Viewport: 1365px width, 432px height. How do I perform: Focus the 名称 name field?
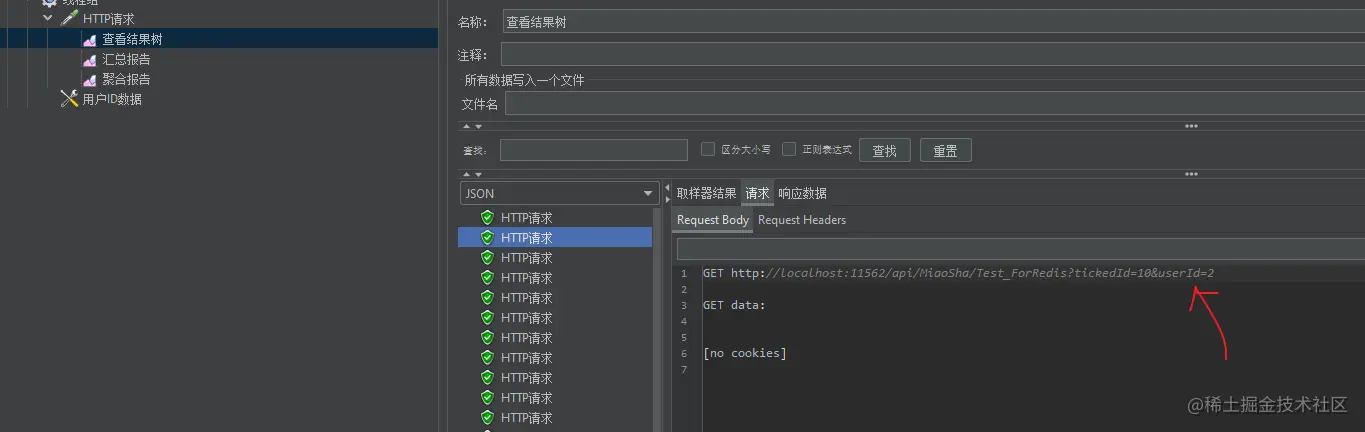[x=932, y=22]
